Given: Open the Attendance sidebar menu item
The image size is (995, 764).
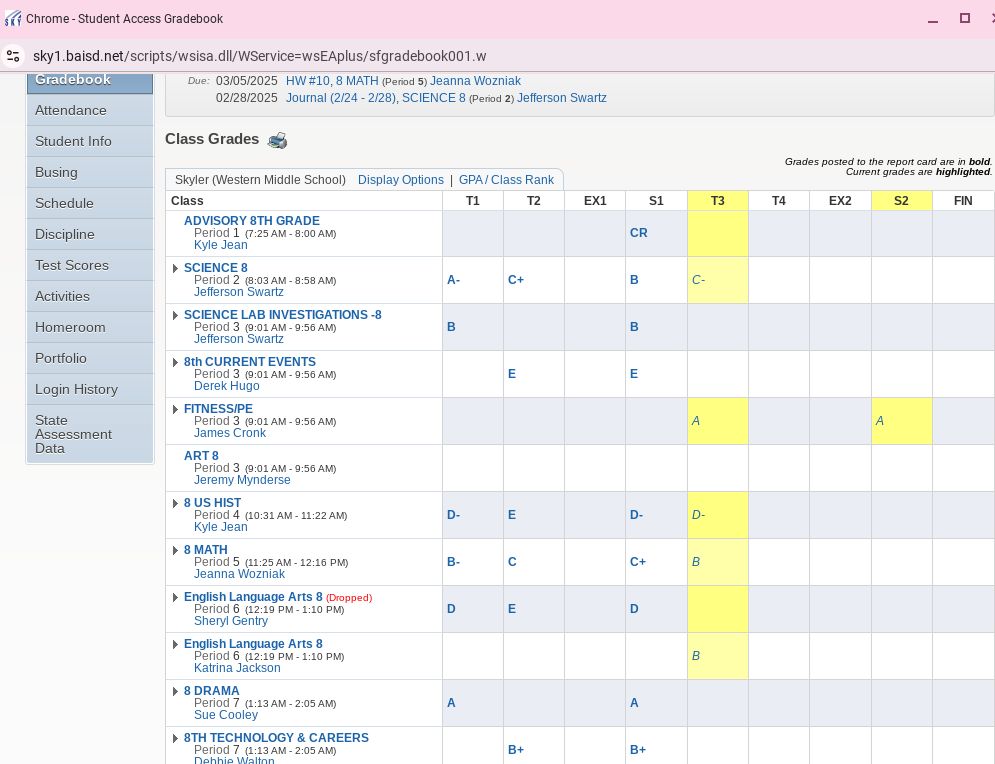Looking at the screenshot, I should tap(71, 110).
